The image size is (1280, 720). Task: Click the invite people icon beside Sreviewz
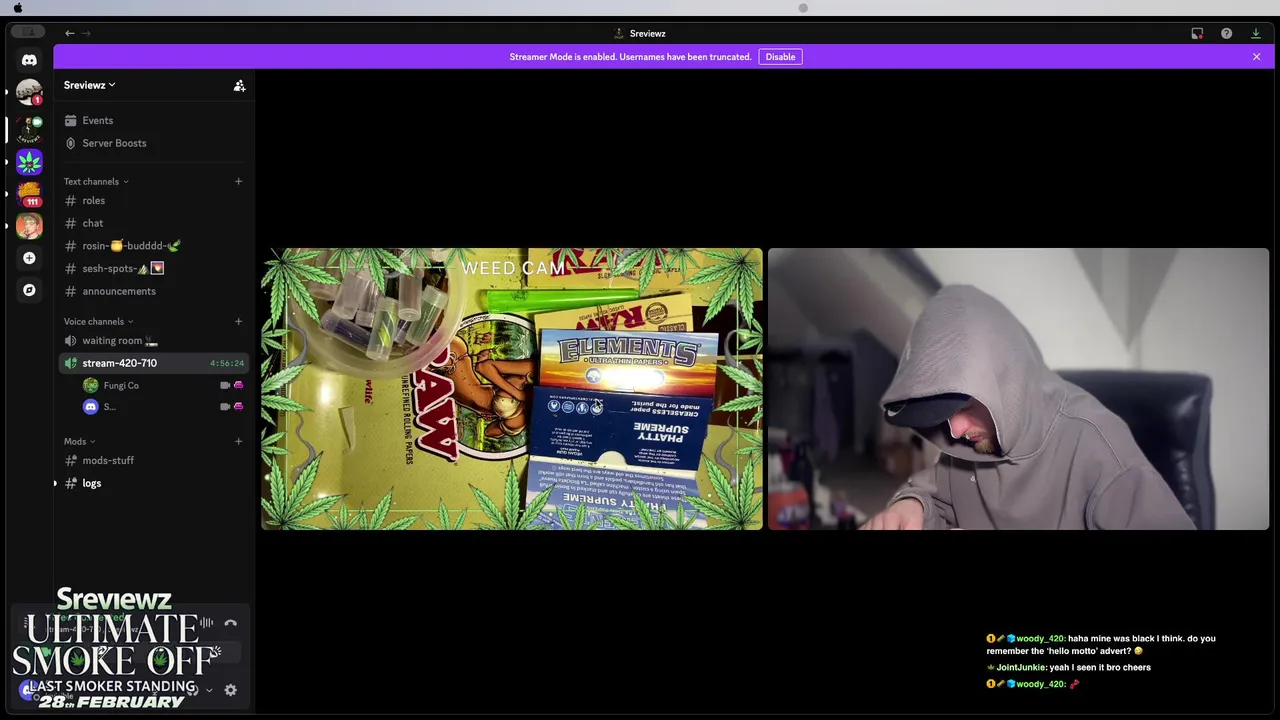coord(239,86)
